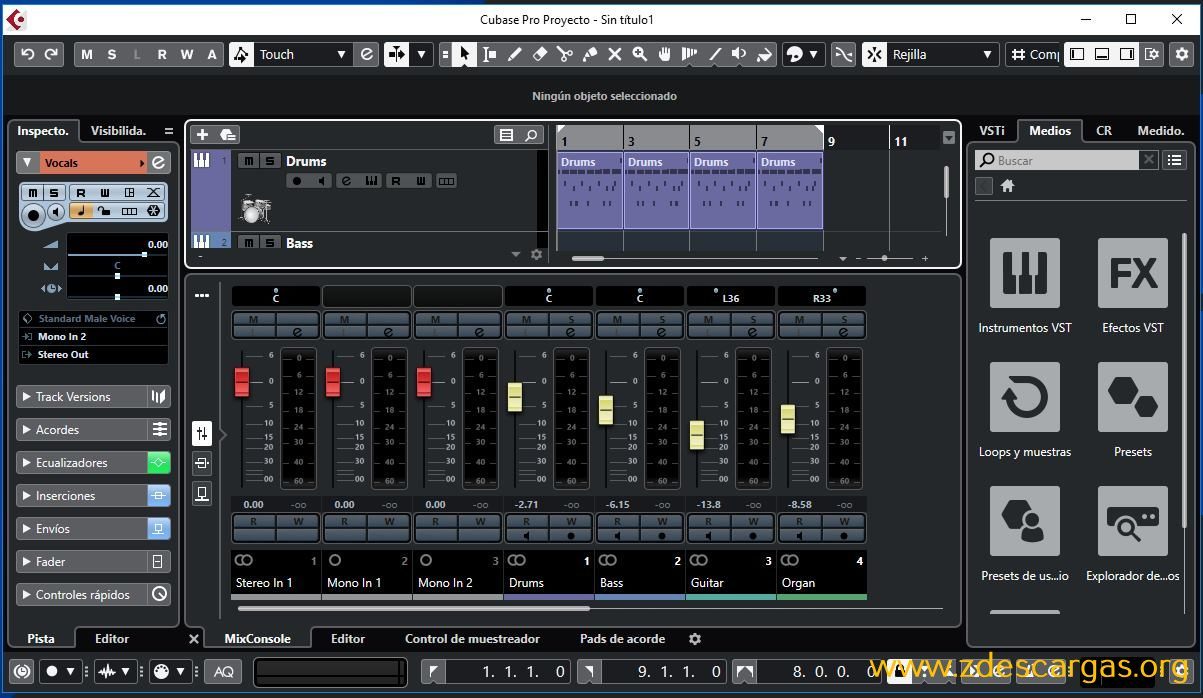1203x698 pixels.
Task: Toggle global Write W automation in the toolbar
Action: coord(187,54)
